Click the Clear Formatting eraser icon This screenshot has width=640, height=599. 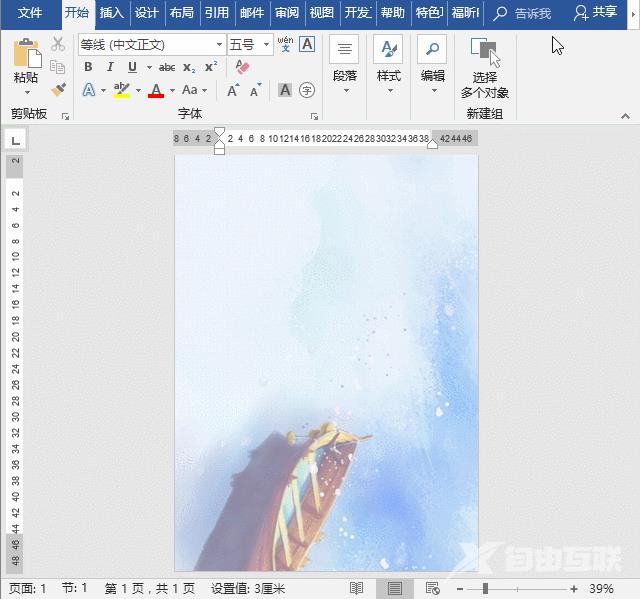click(242, 67)
